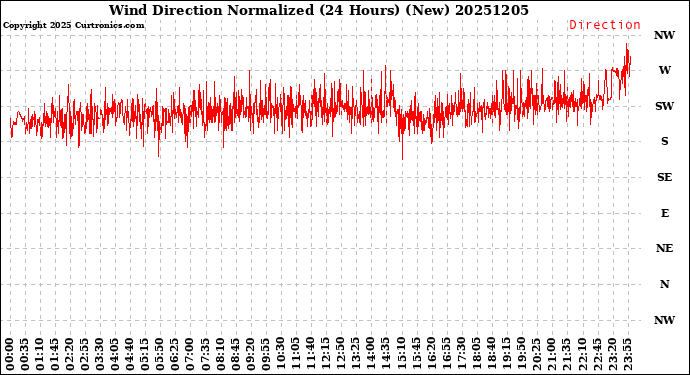
Task: Click the 15:45 time axis label
Action: click(x=416, y=355)
